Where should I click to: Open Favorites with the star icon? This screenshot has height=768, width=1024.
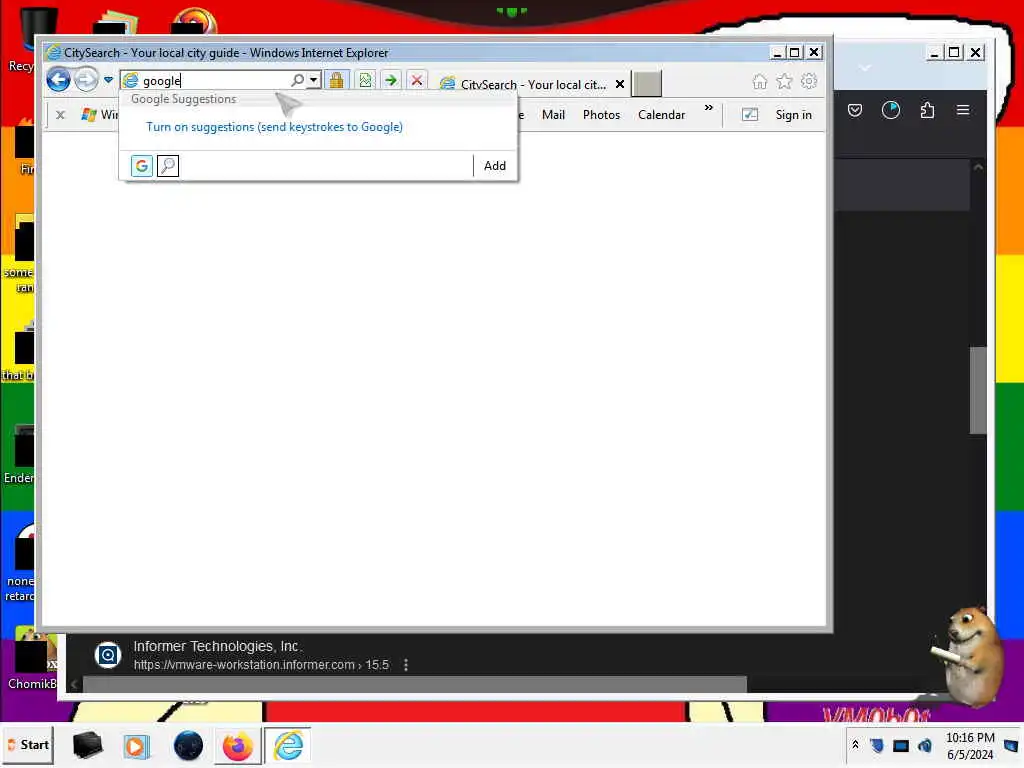pos(784,82)
